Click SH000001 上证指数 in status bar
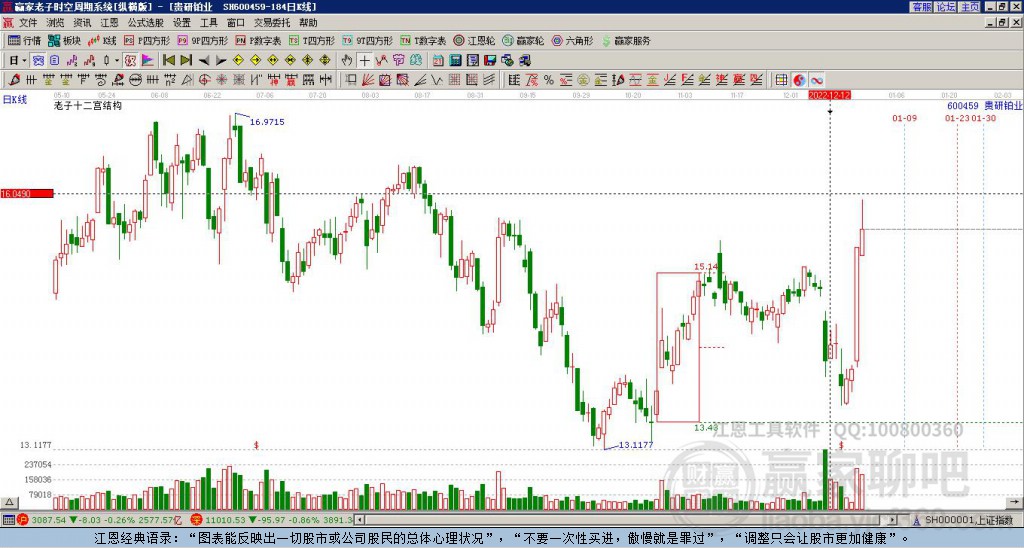Image resolution: width=1024 pixels, height=548 pixels. click(x=969, y=520)
